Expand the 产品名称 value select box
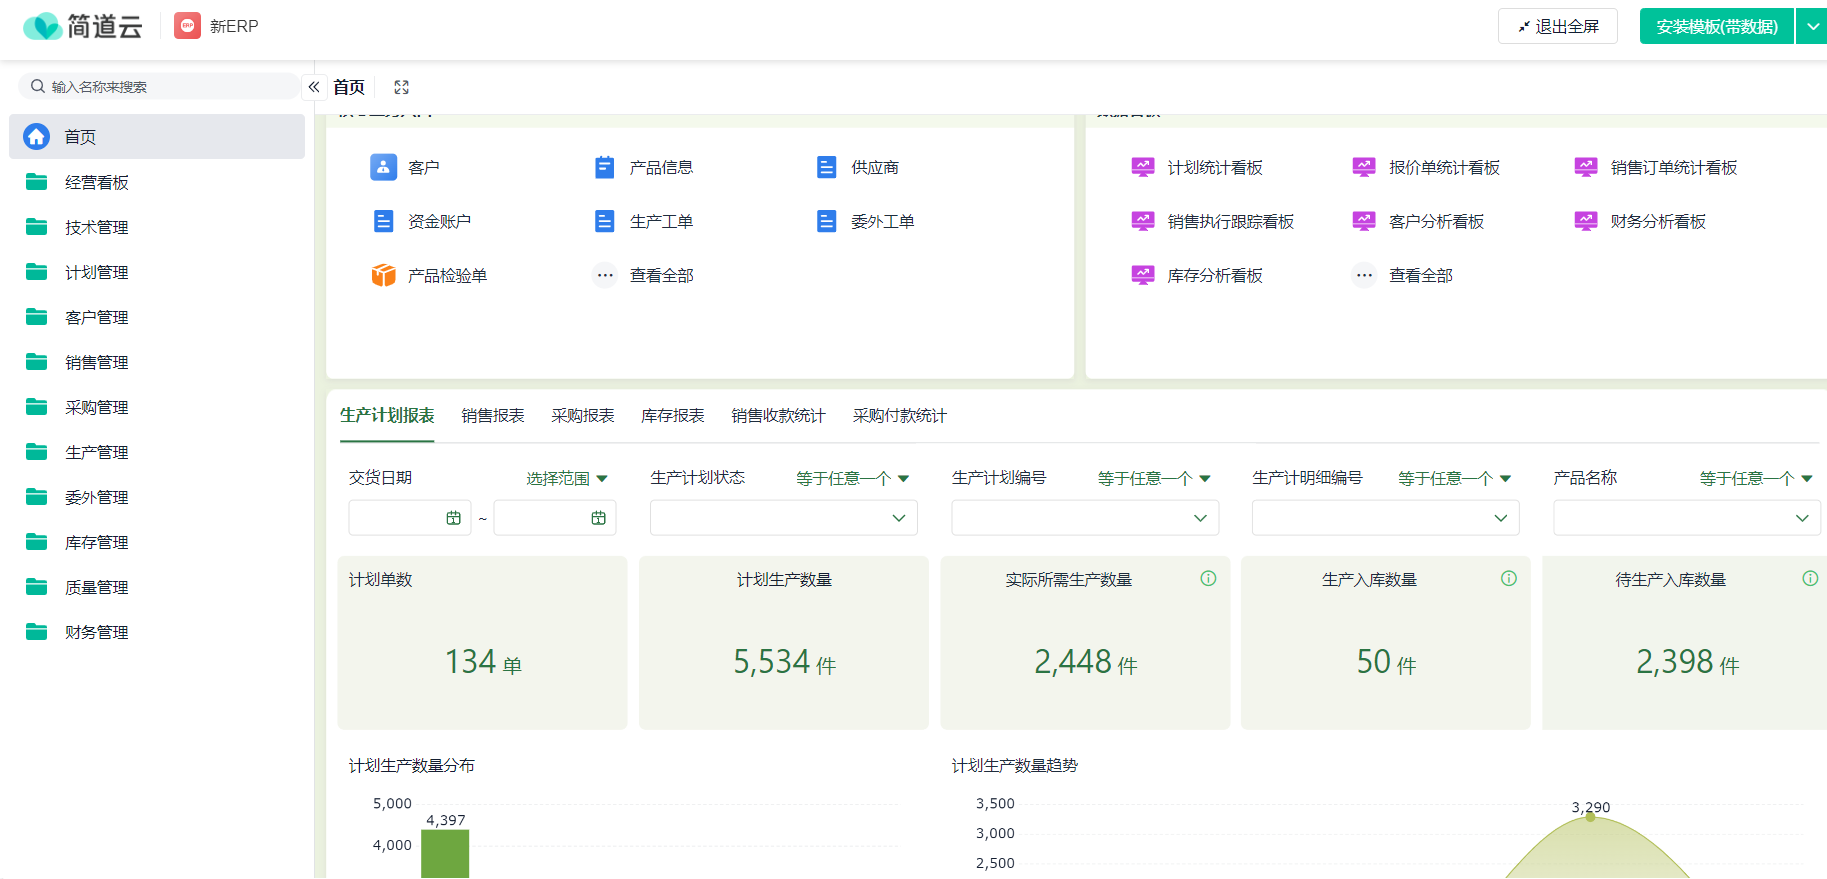 coord(1687,518)
